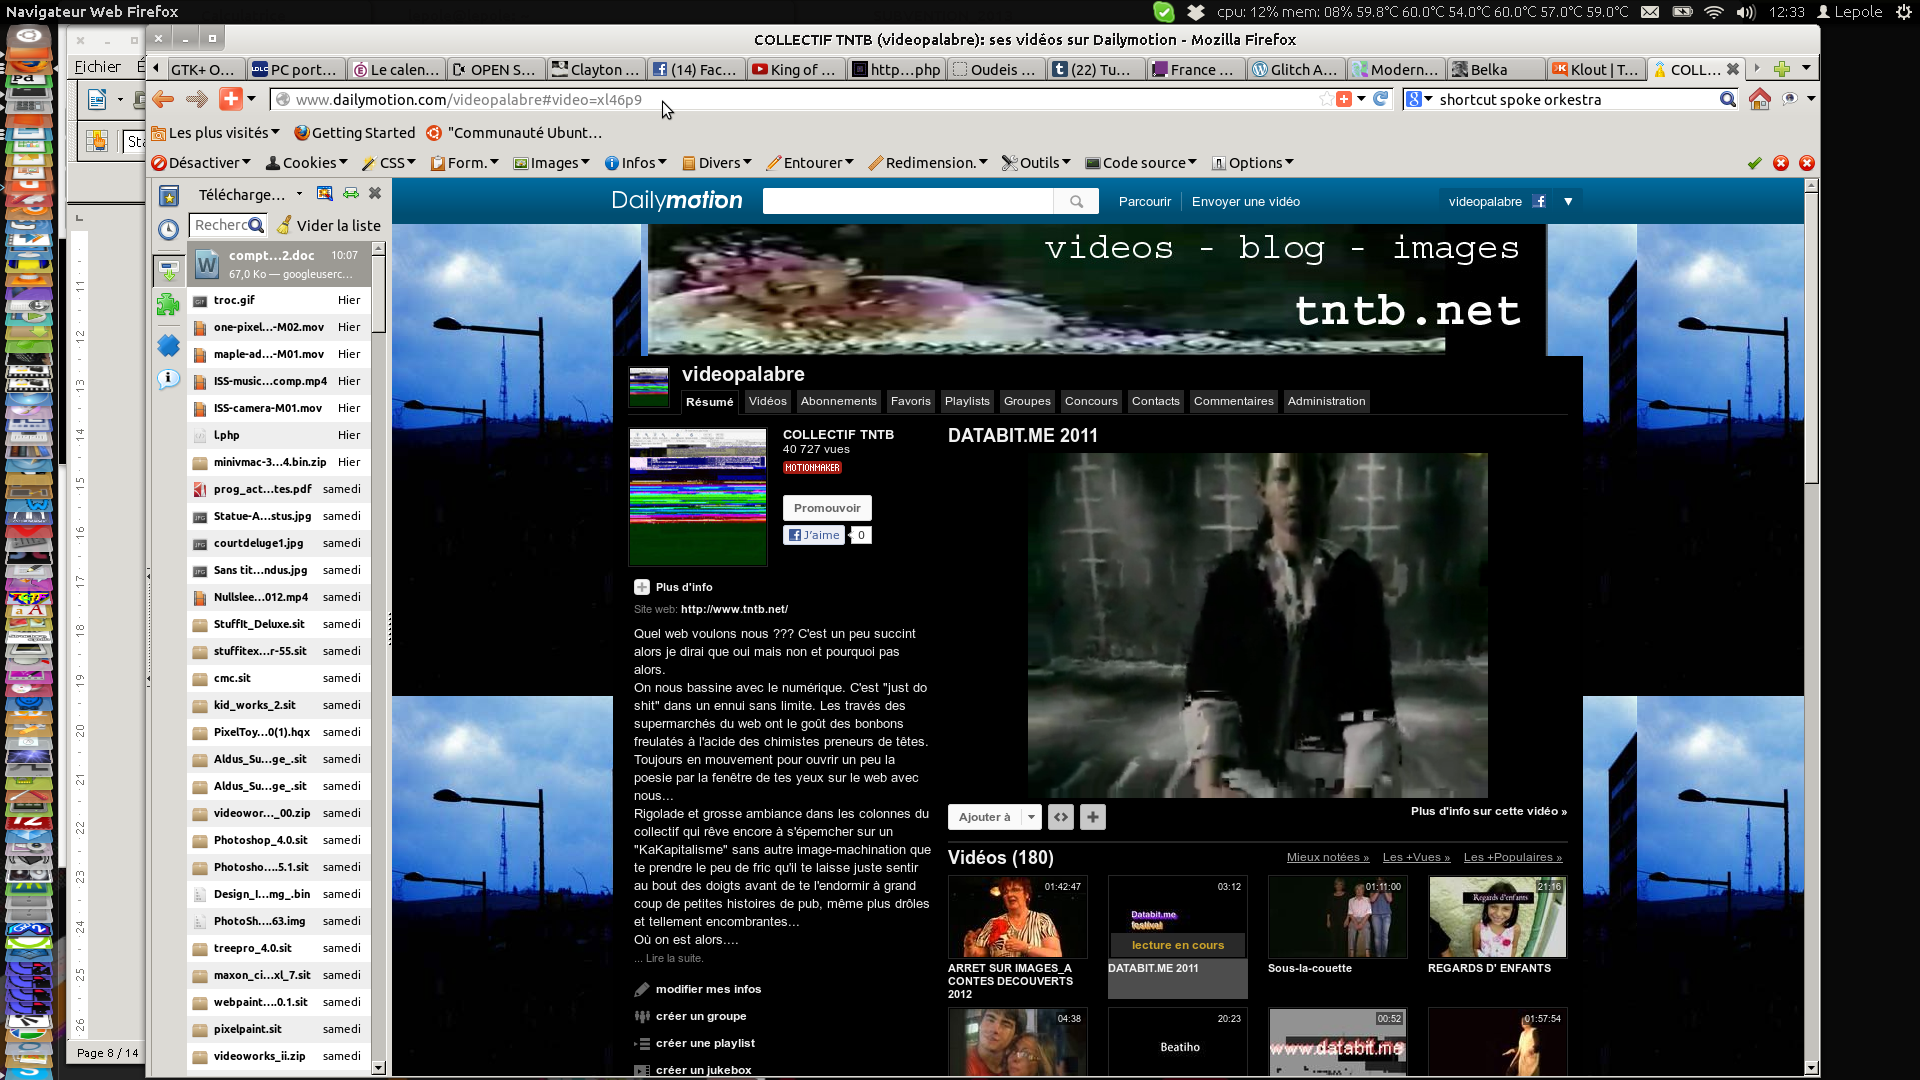Image resolution: width=1920 pixels, height=1080 pixels.
Task: Click the reload page icon
Action: [1381, 99]
